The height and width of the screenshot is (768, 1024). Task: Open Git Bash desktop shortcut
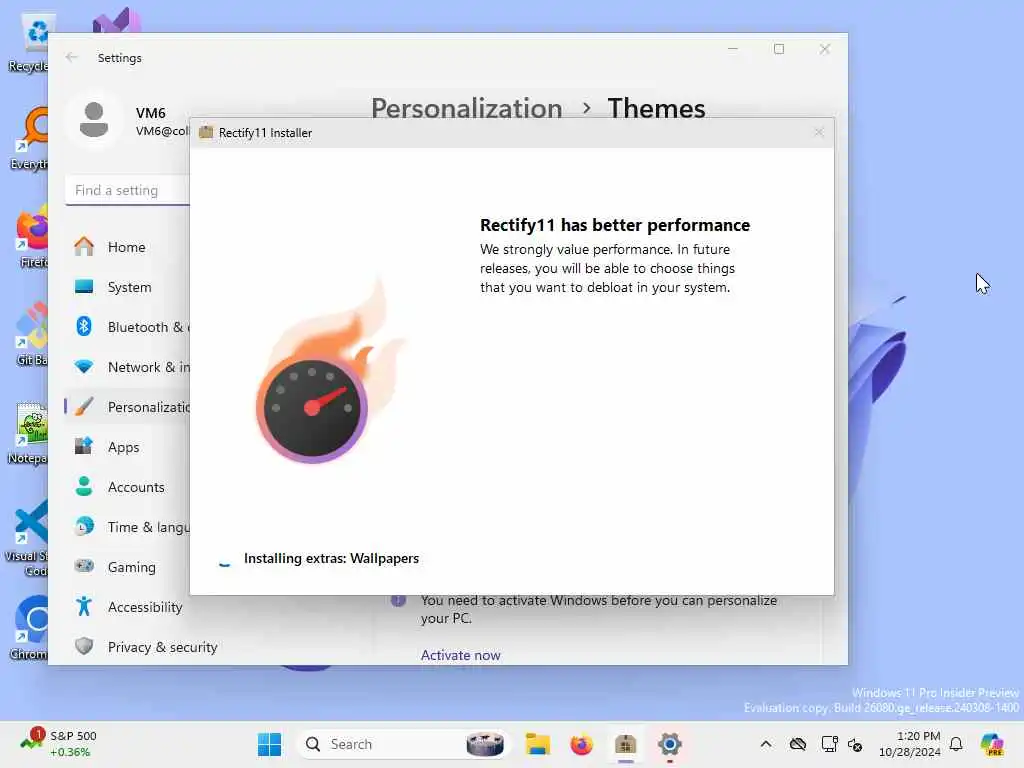[x=31, y=335]
